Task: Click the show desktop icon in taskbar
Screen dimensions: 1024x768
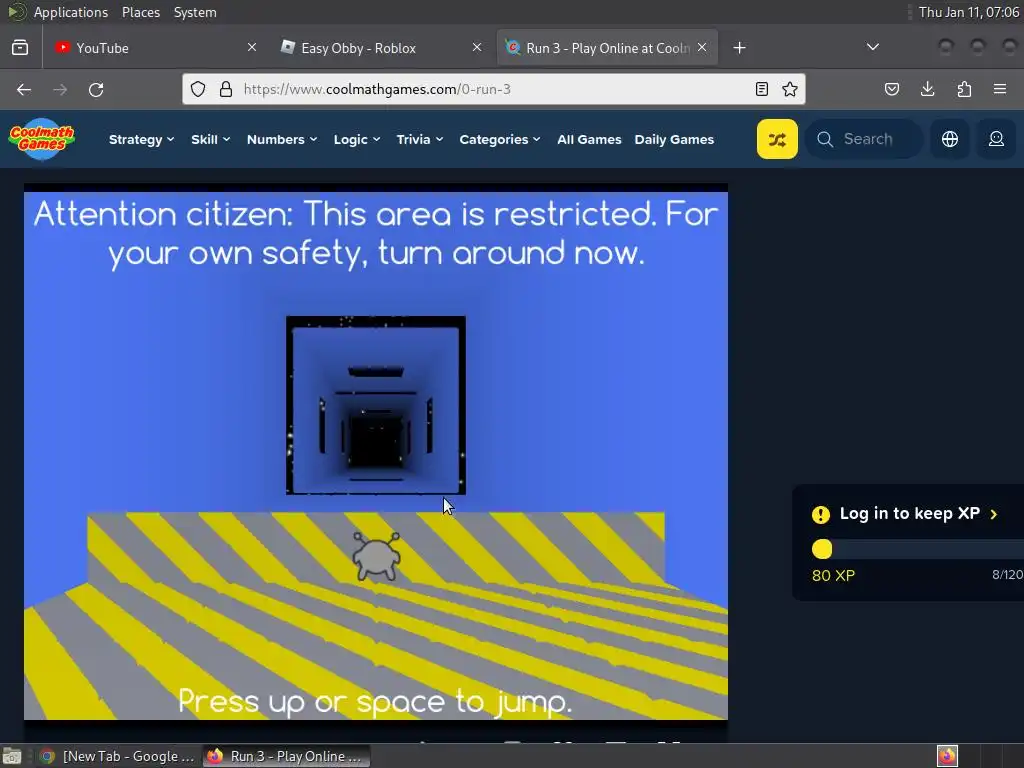Action: pyautogui.click(x=12, y=756)
